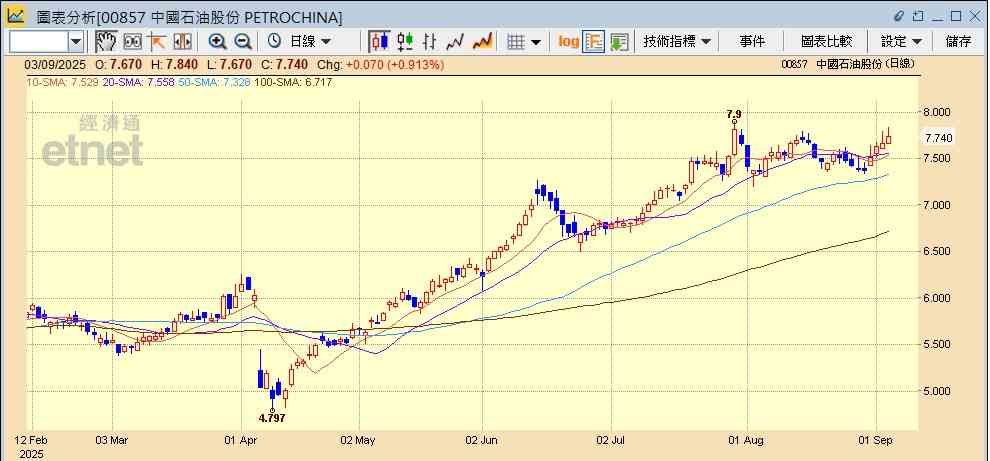Click the 8.000 price axis label
The image size is (990, 461).
(x=937, y=112)
